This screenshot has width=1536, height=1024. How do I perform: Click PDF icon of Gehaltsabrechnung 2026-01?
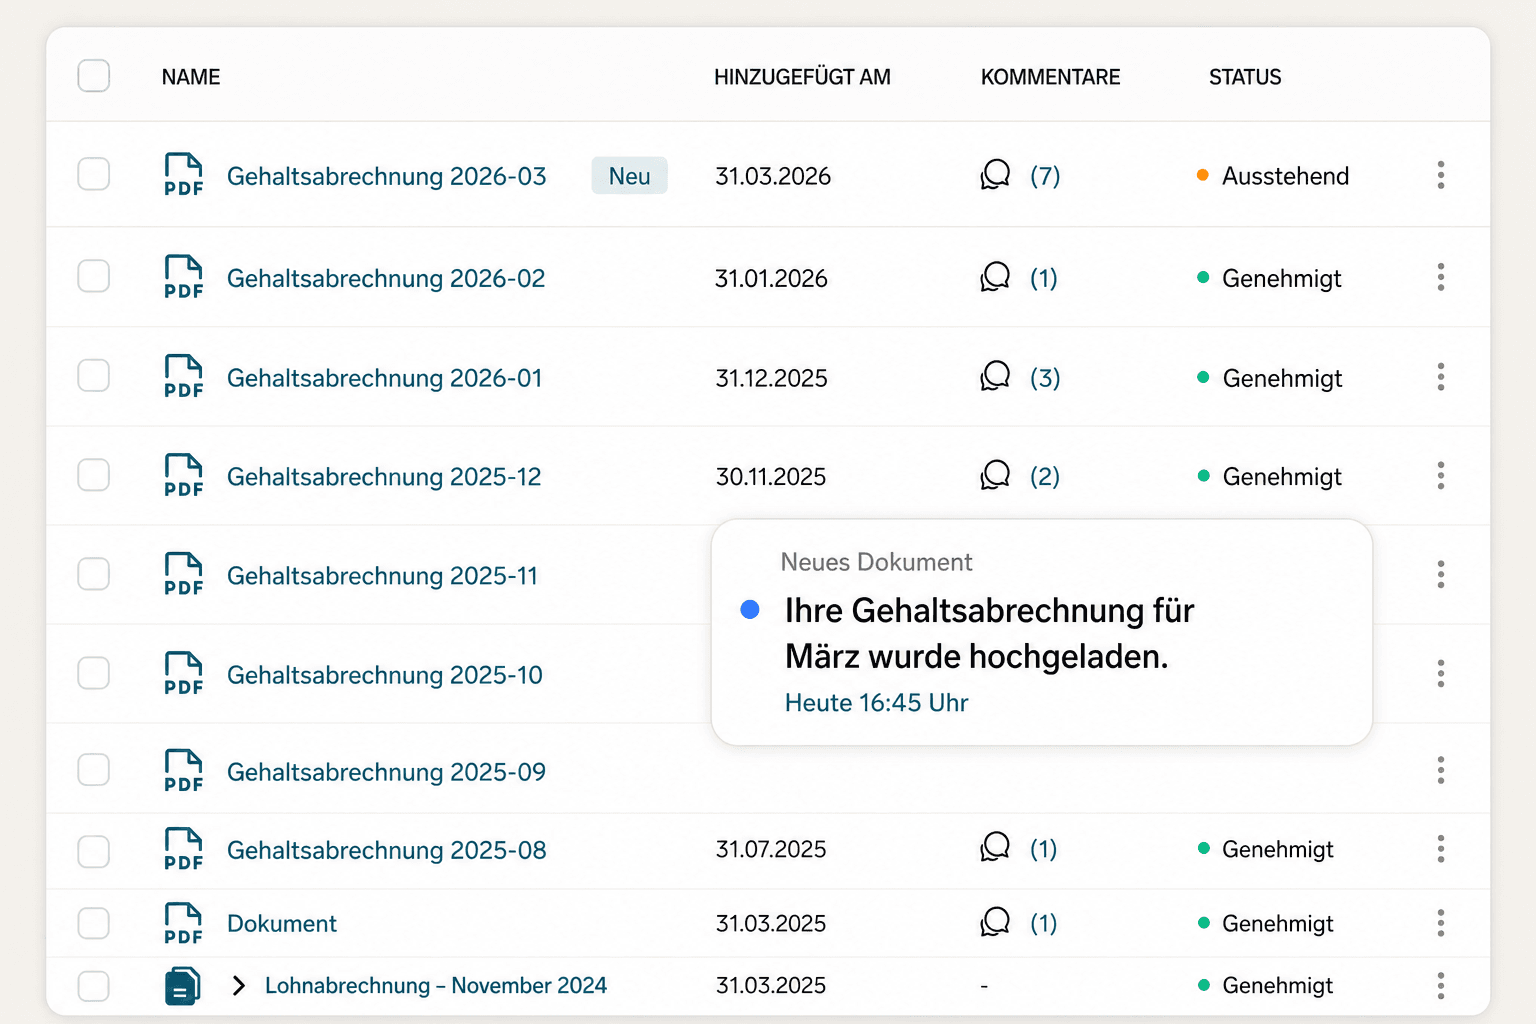(184, 377)
